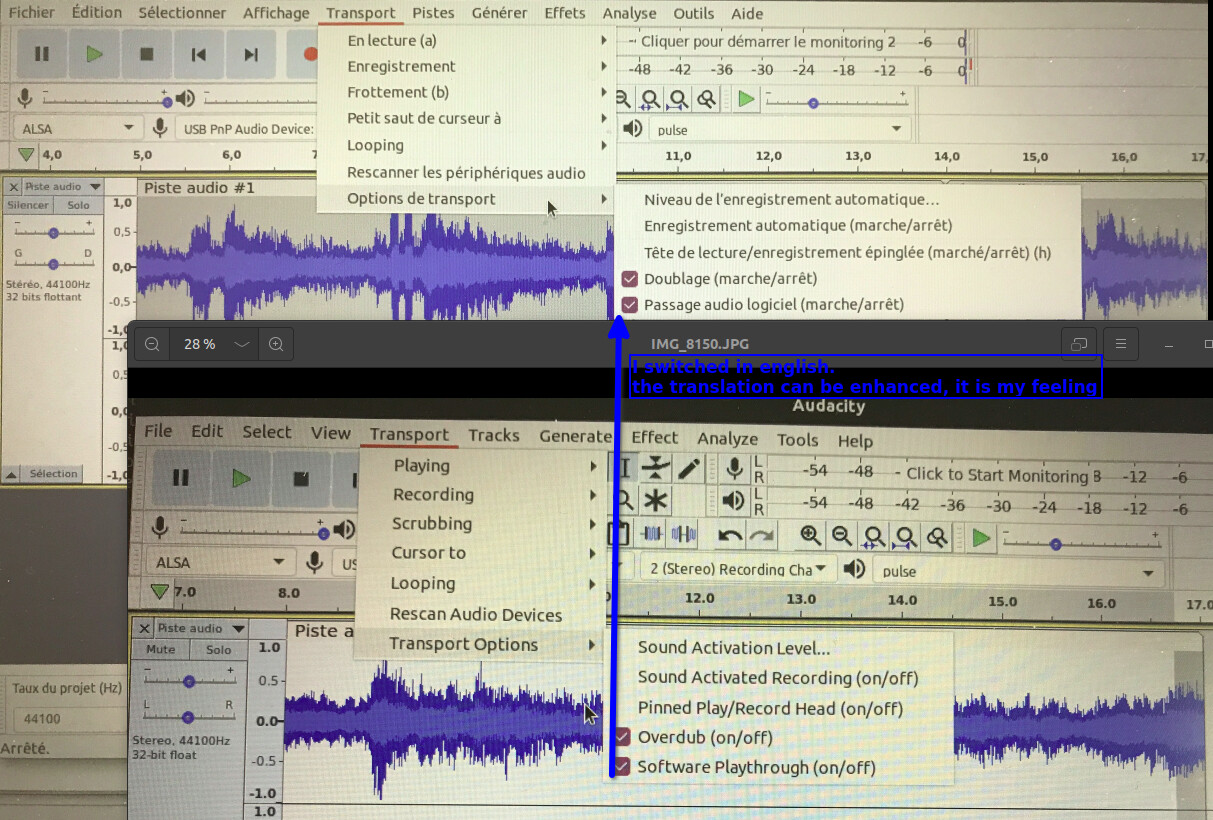
Task: Toggle the Overdub (on/off) checkbox
Action: (622, 737)
